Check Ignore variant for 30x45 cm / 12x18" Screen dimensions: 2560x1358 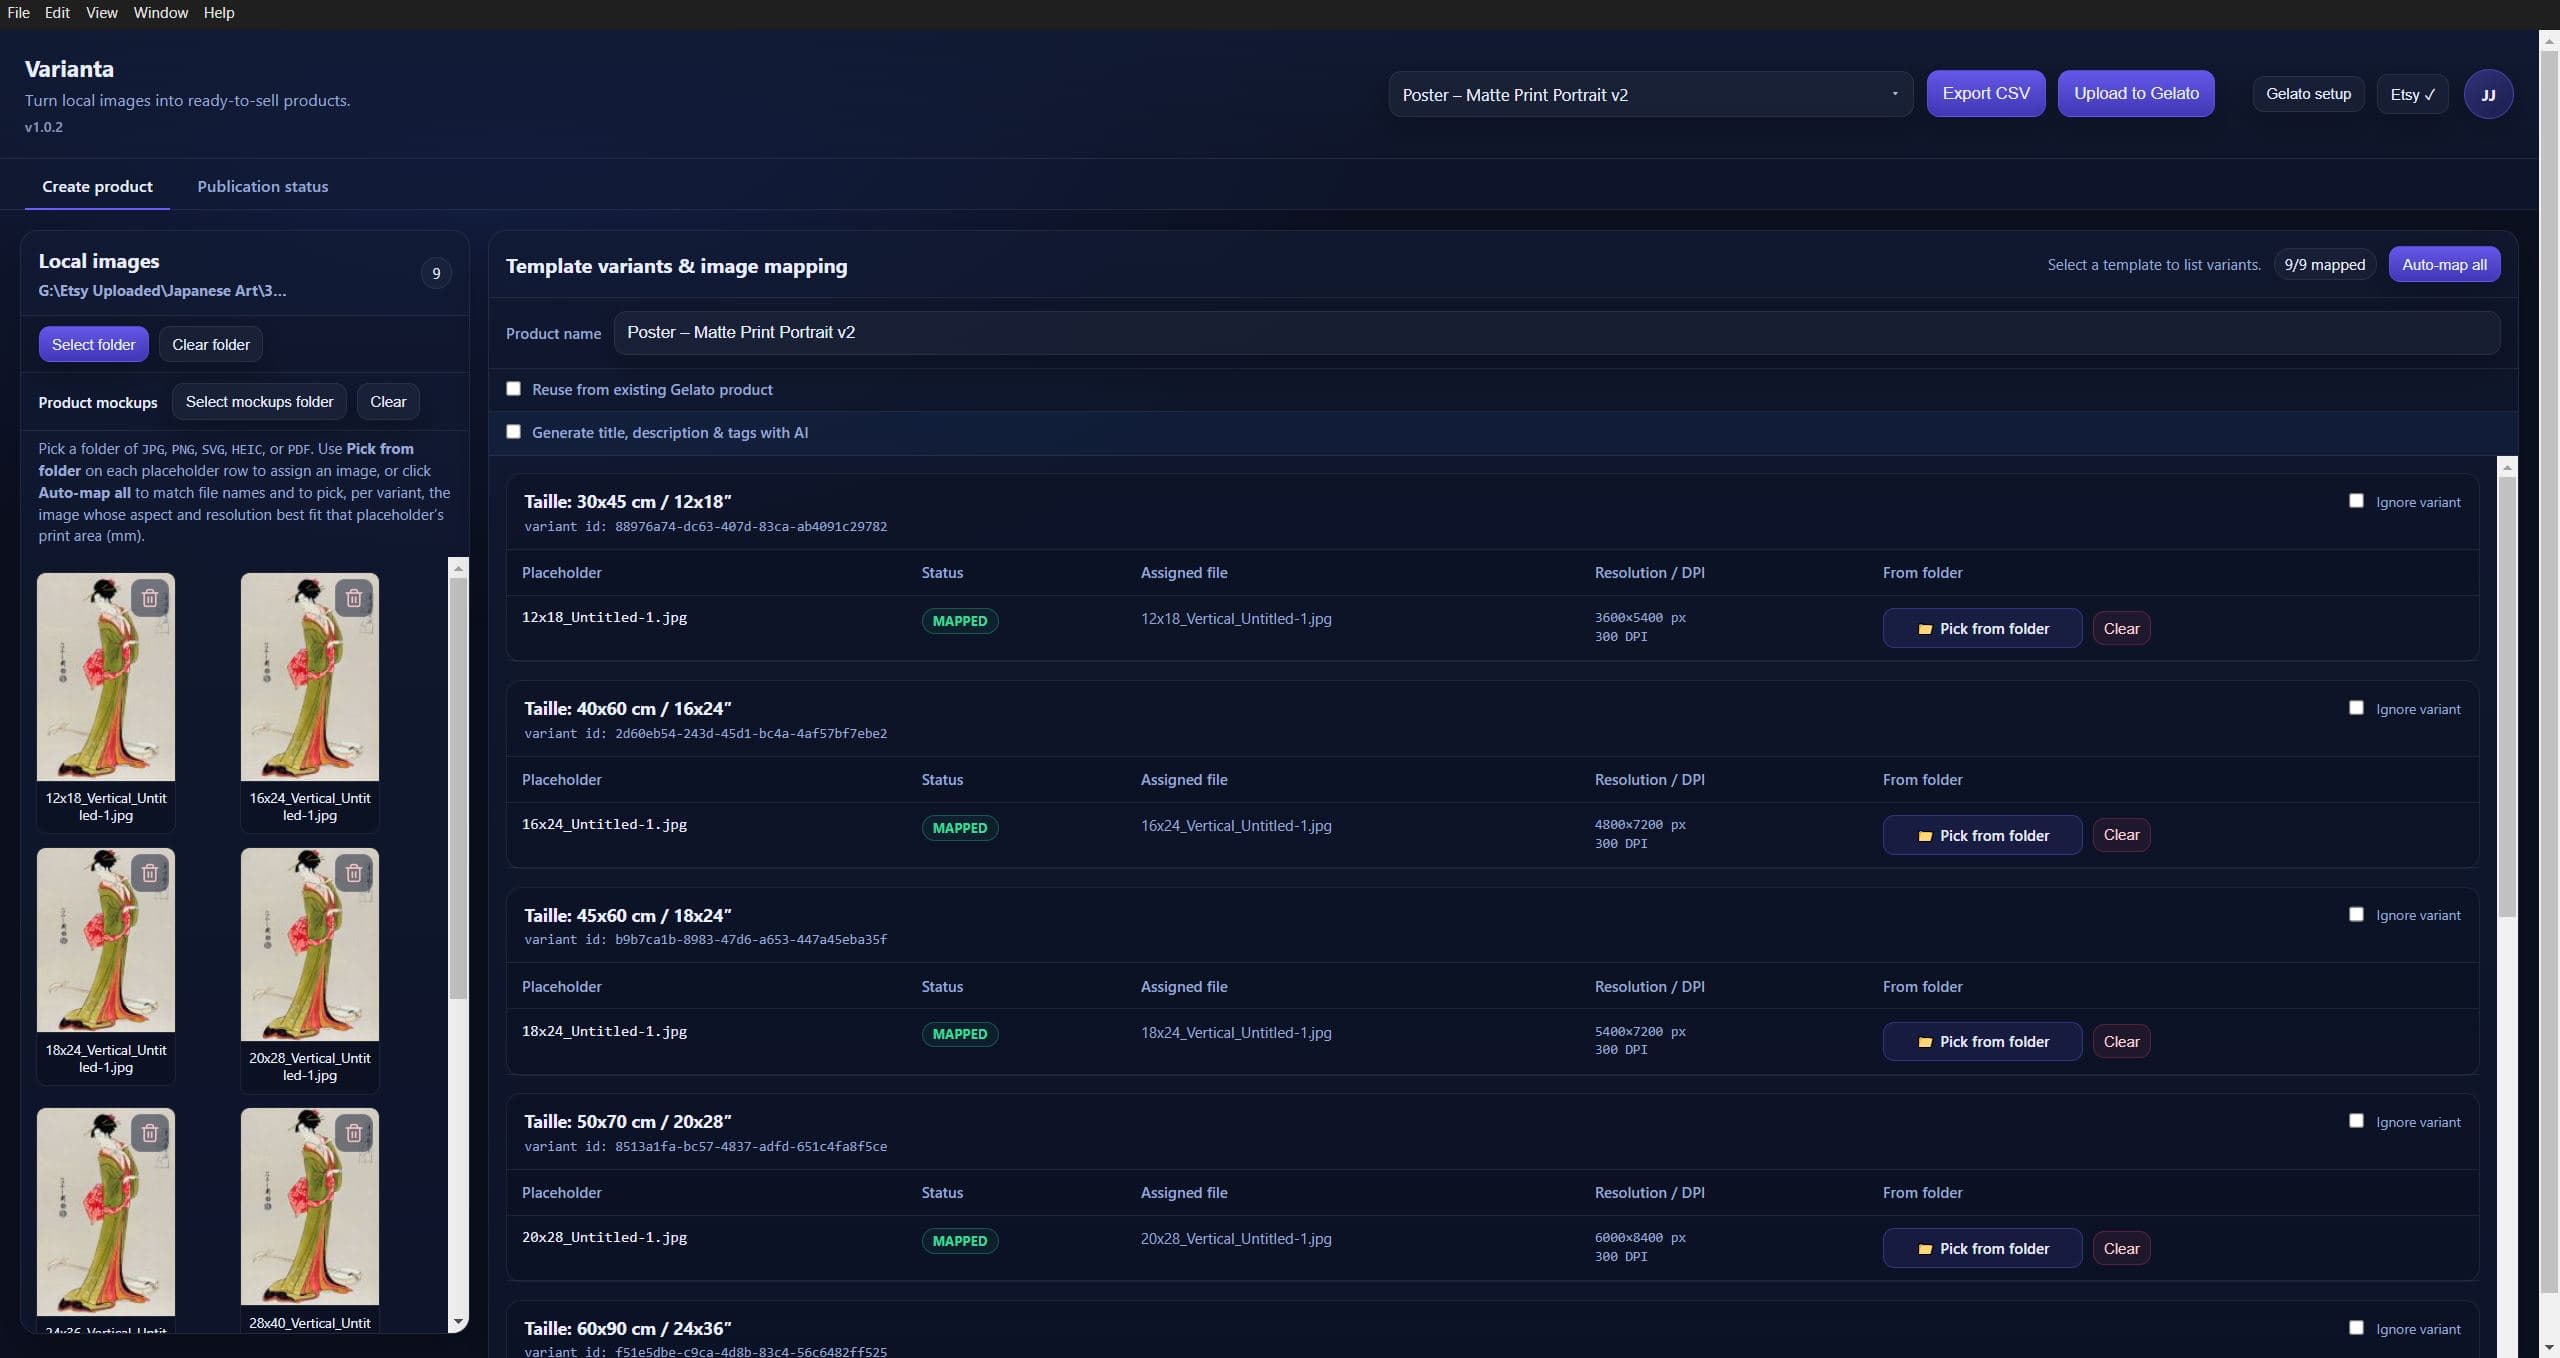point(2356,501)
